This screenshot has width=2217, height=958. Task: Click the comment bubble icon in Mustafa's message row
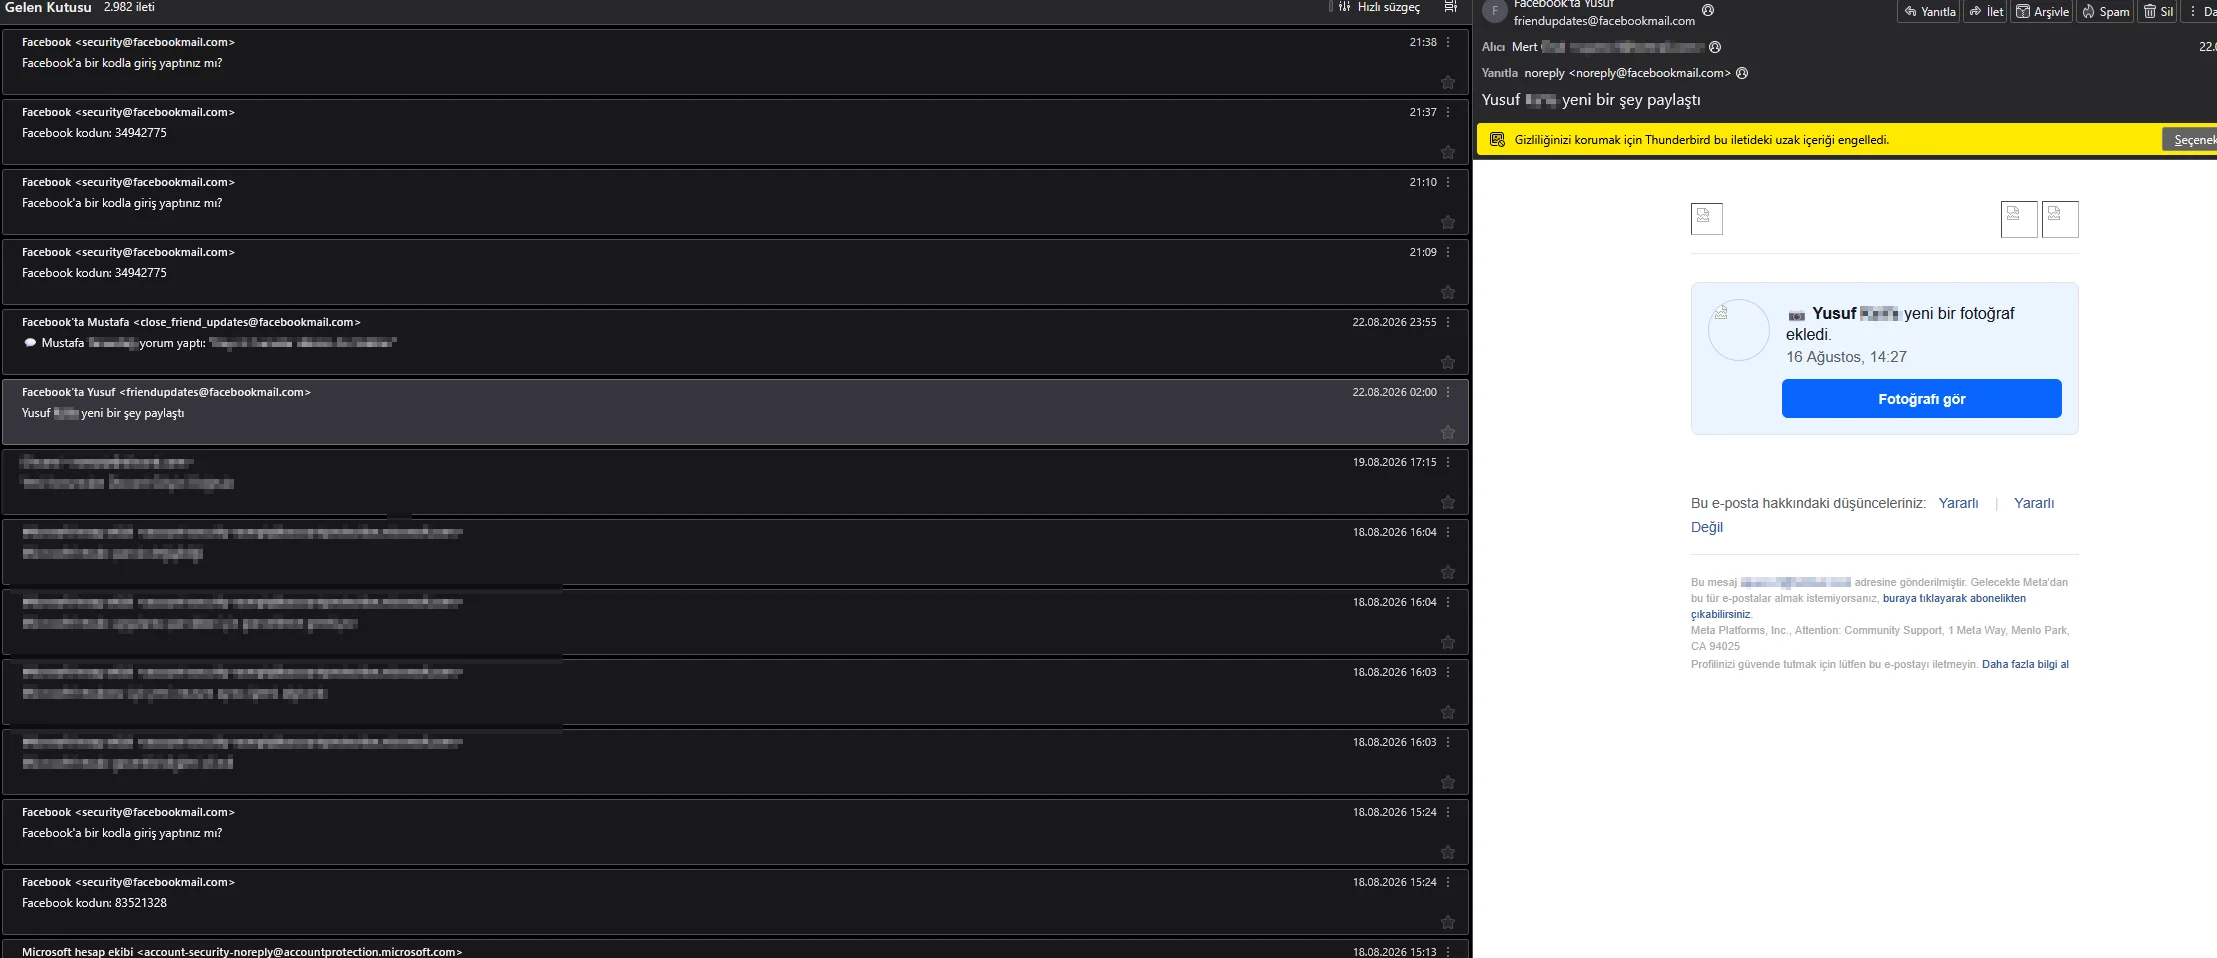[30, 343]
